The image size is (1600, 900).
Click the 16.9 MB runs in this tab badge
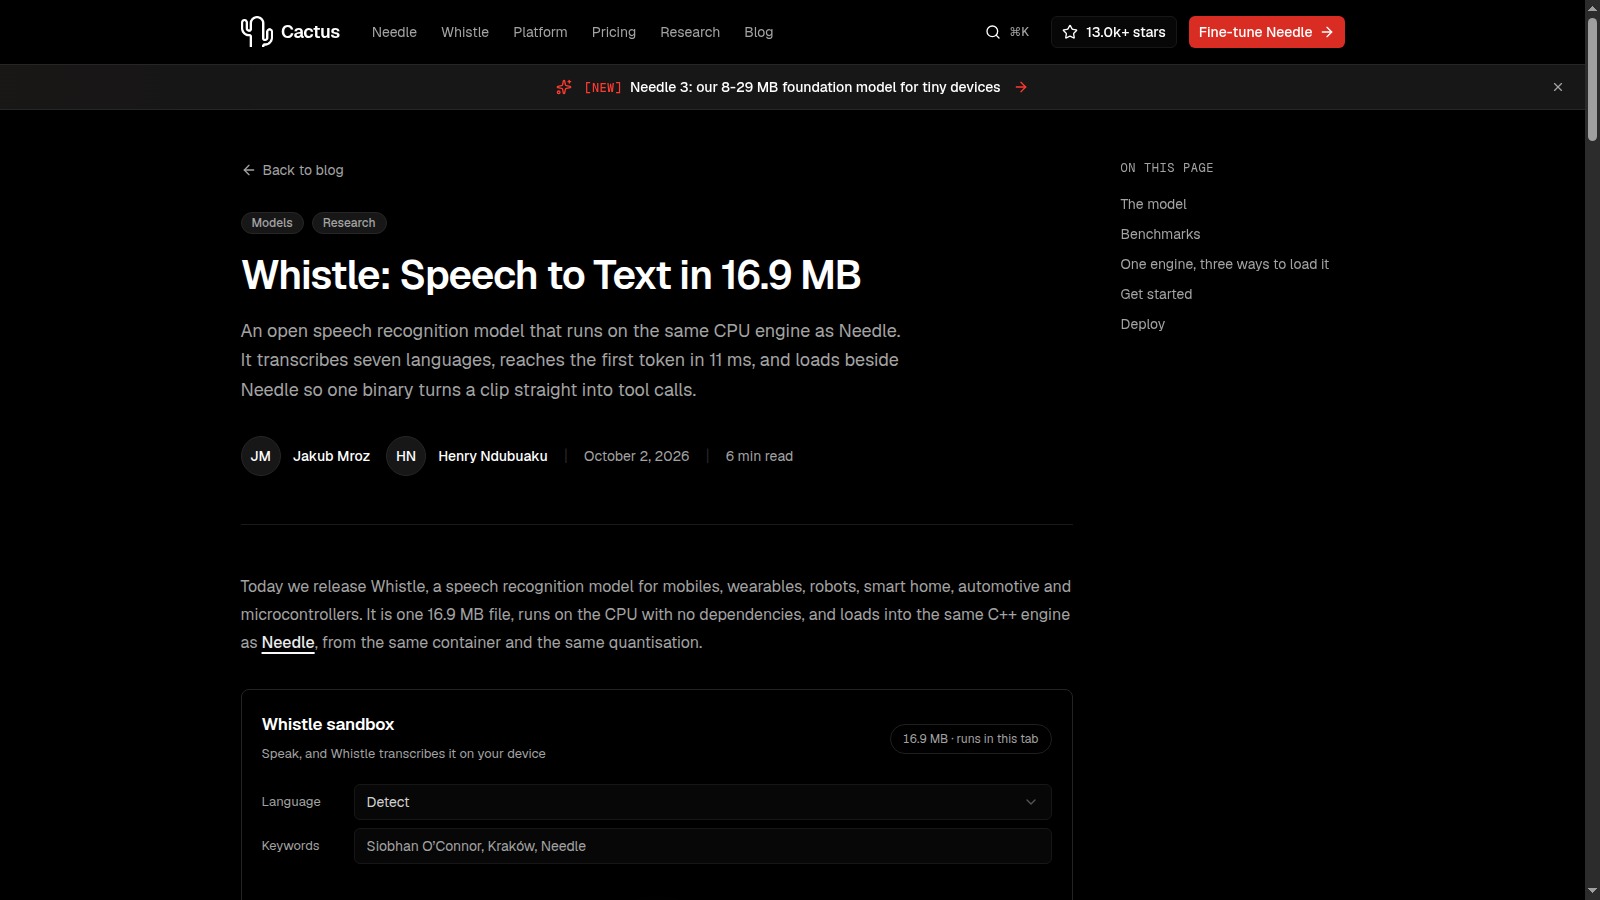coord(970,739)
